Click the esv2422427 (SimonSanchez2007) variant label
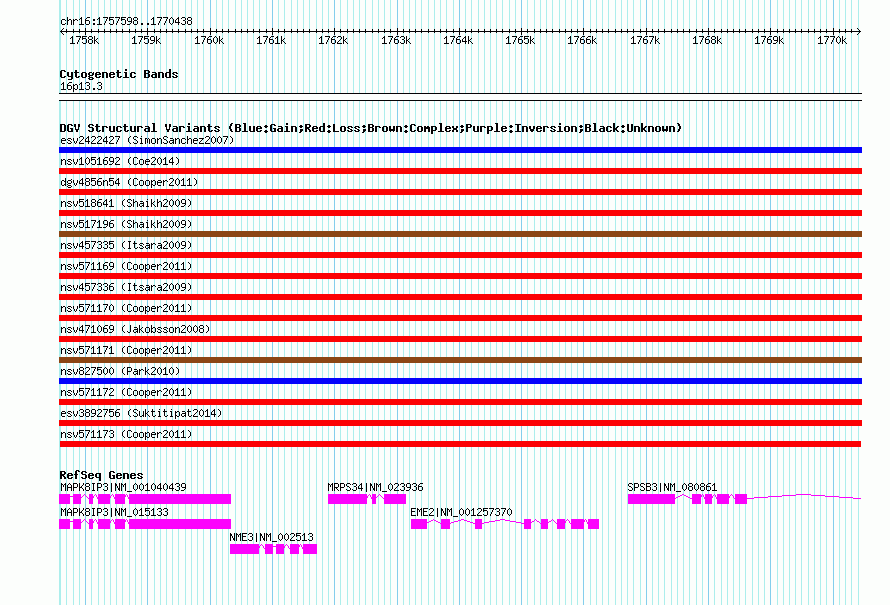890x605 pixels. [x=147, y=140]
